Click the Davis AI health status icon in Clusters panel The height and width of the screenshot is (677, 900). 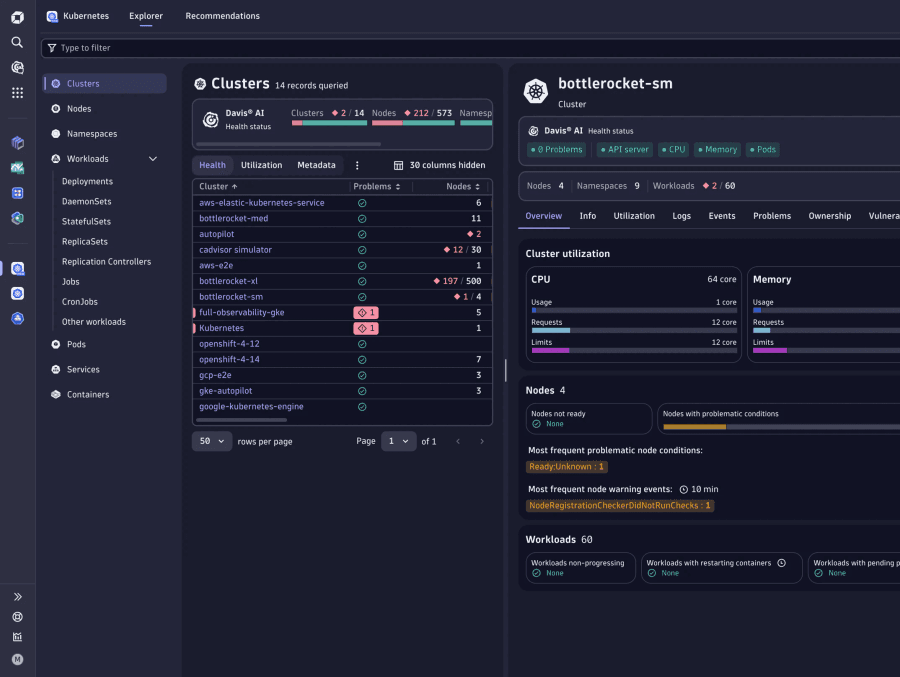pos(211,119)
